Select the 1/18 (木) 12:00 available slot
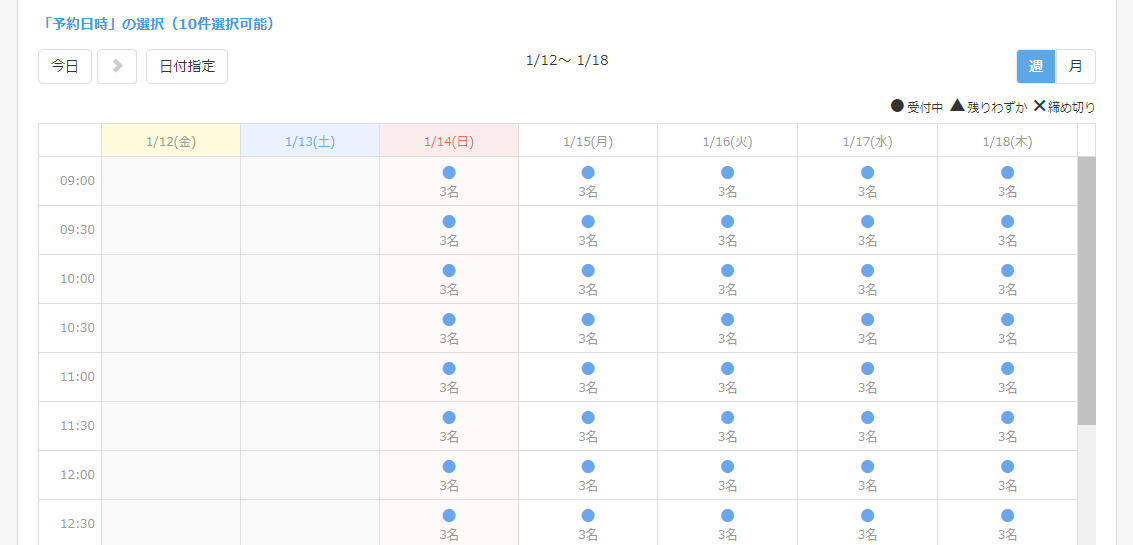The image size is (1133, 545). point(1007,475)
